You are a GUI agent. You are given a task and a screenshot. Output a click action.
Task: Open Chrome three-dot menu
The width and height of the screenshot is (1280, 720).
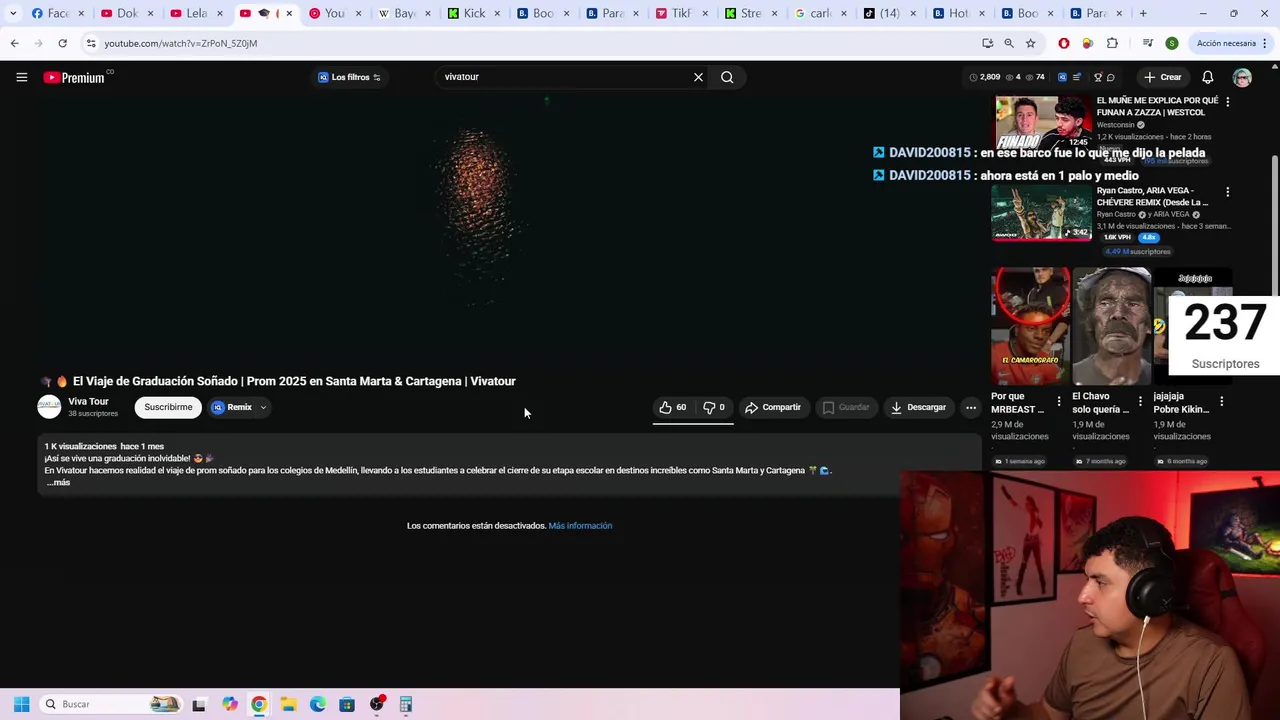click(x=1266, y=43)
